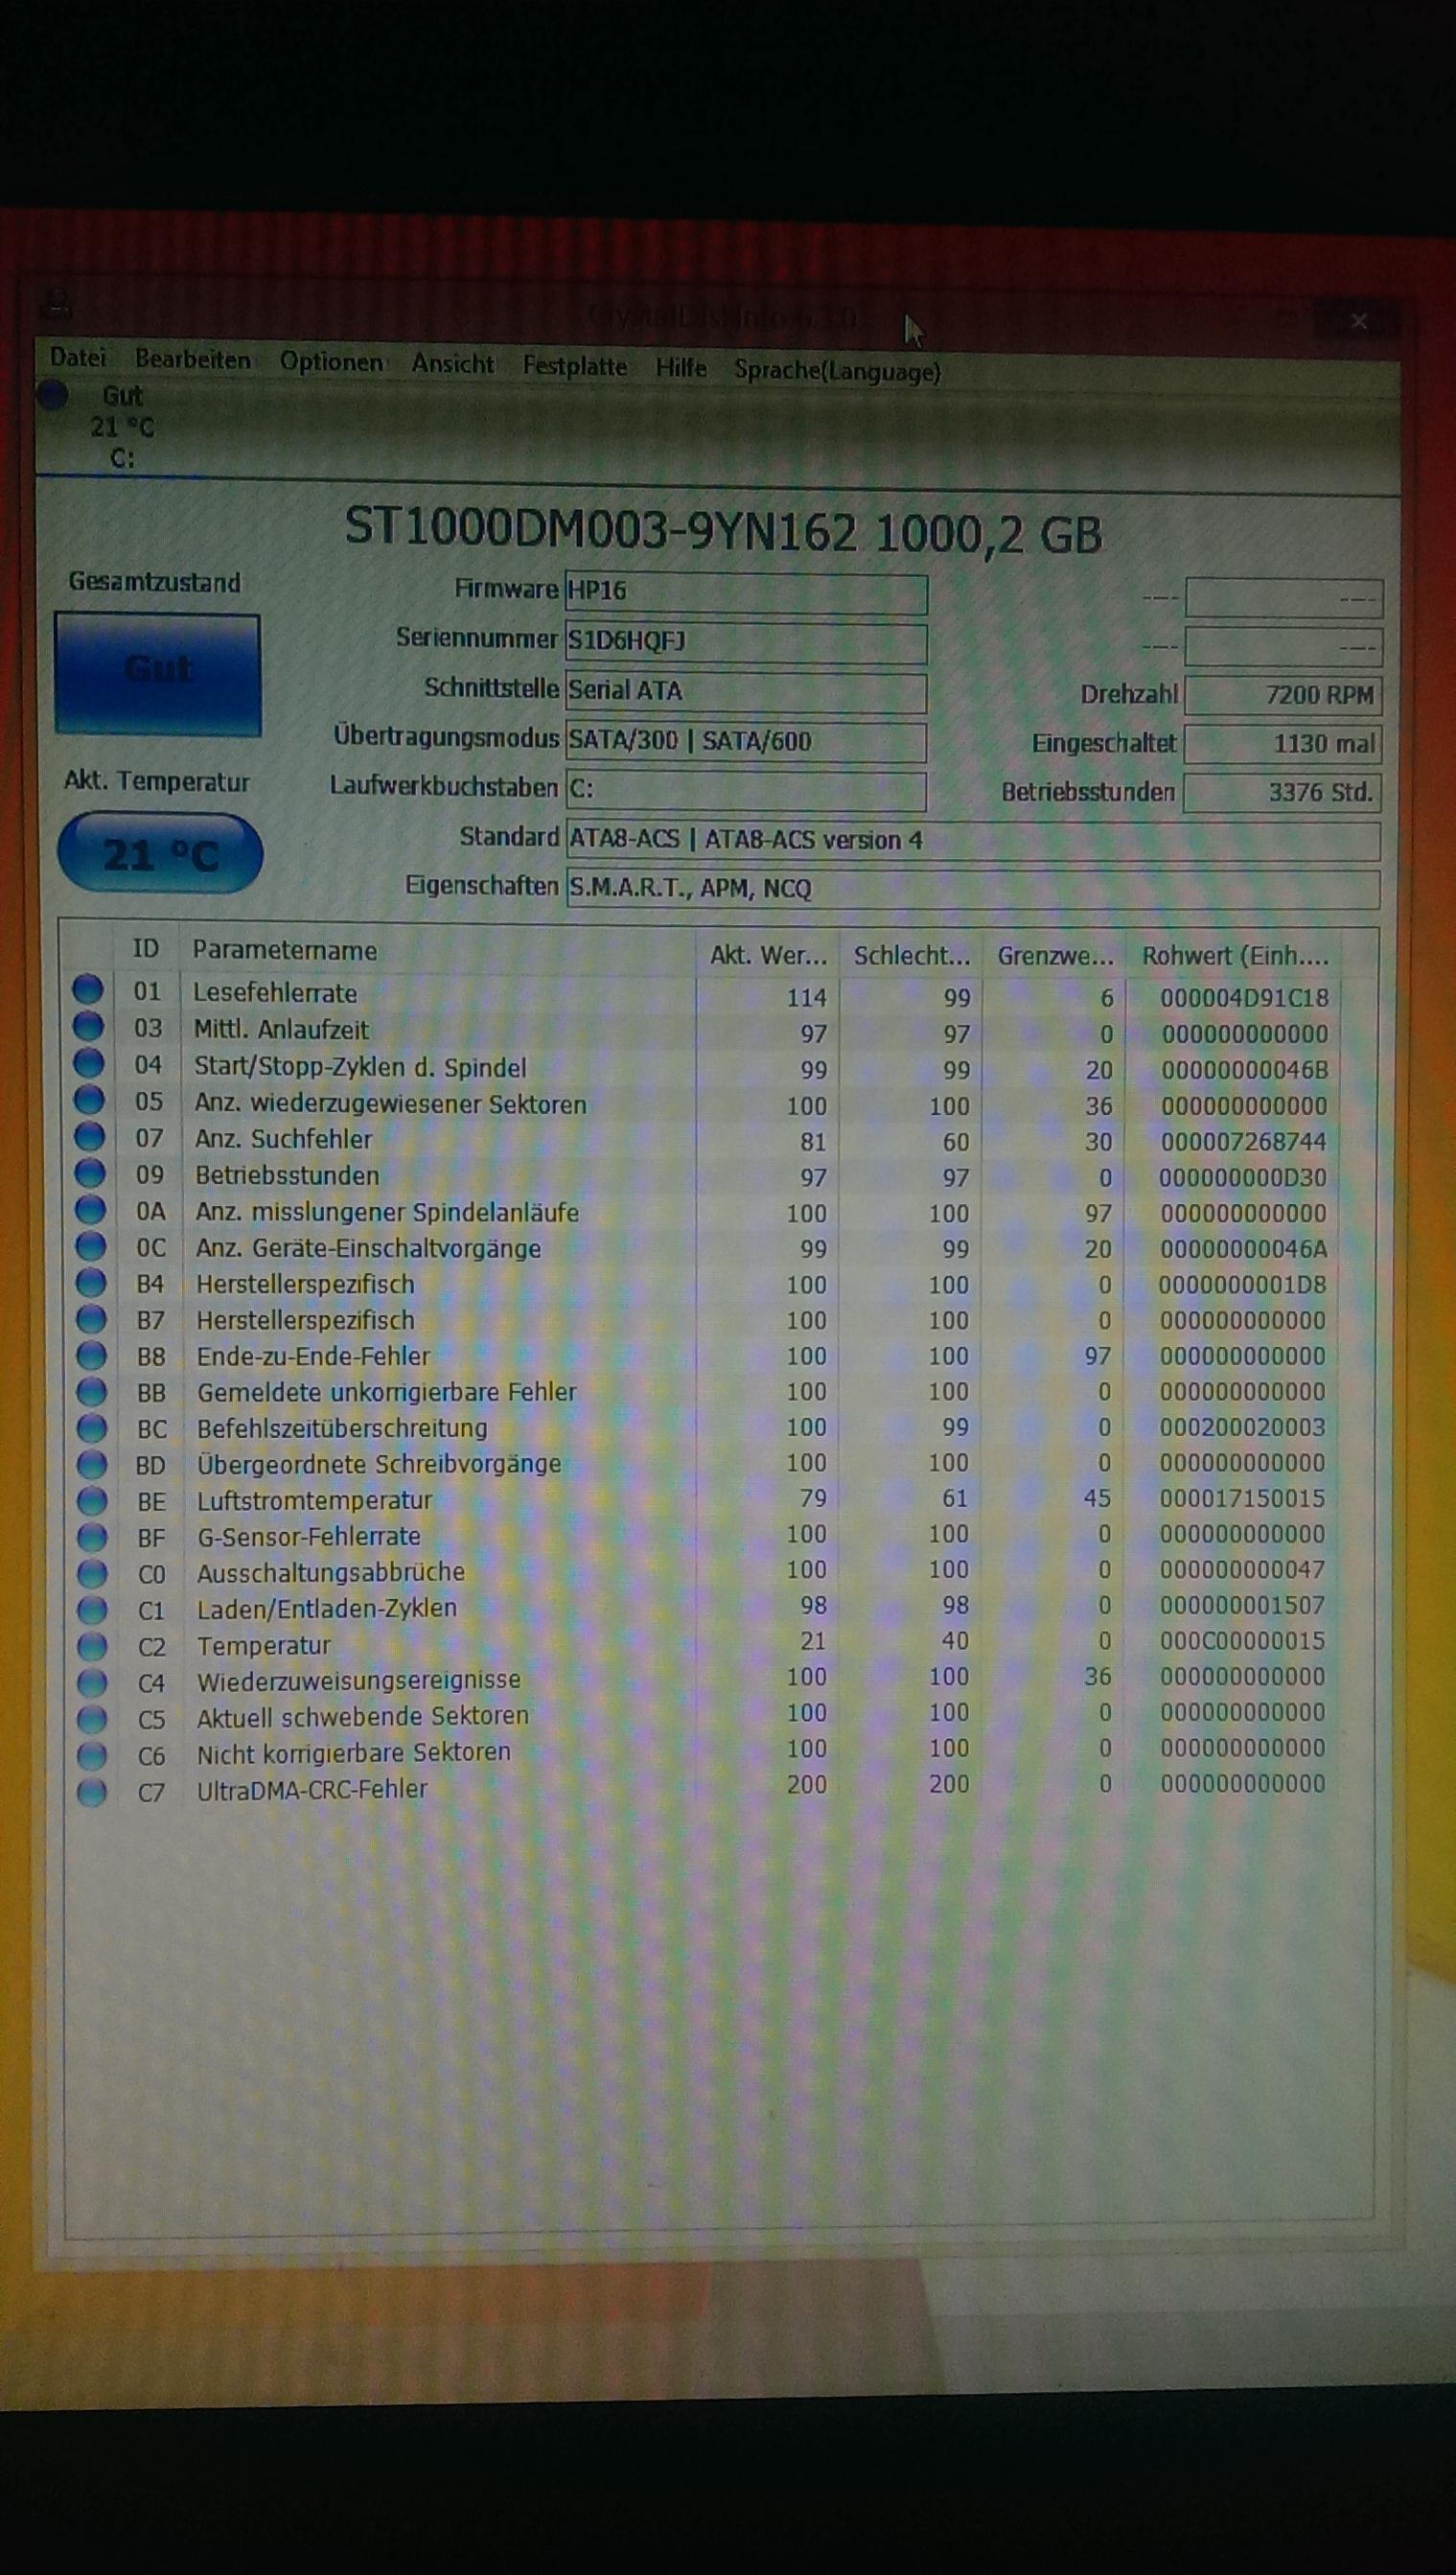The height and width of the screenshot is (2575, 1456).
Task: Click status dot for Befehlszeitüberschreitung
Action: (91, 1427)
